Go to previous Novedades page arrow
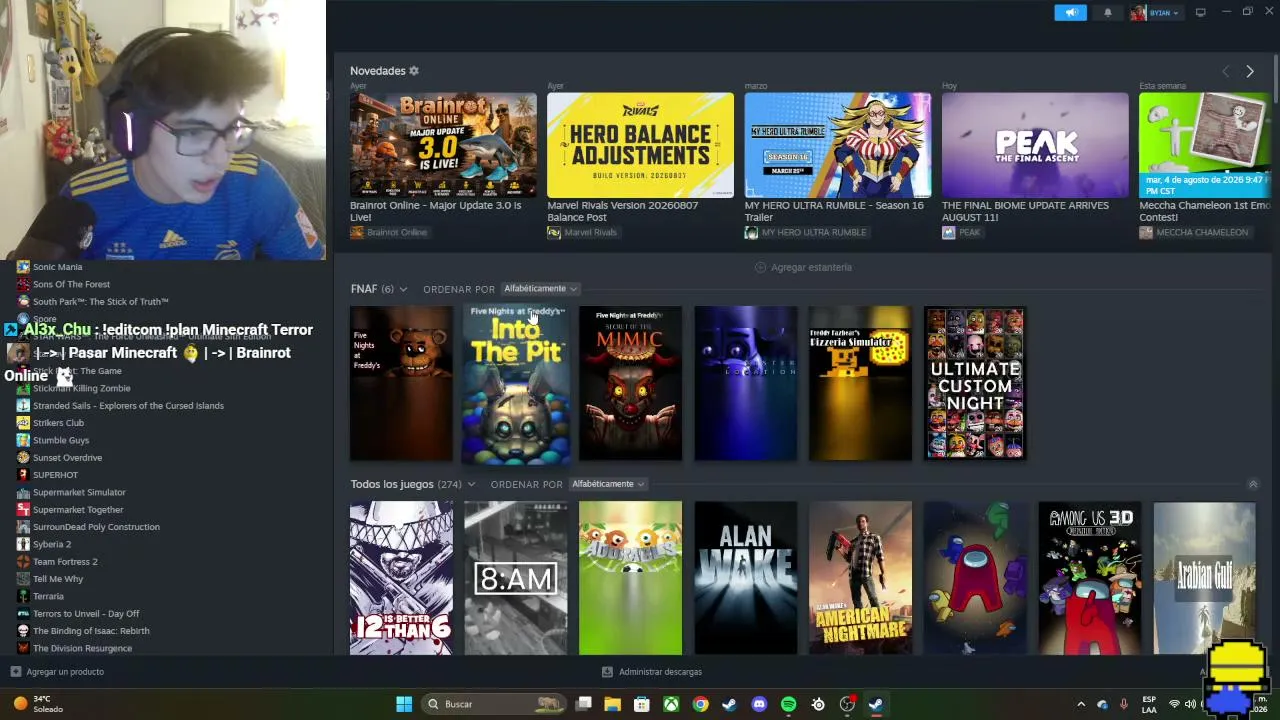This screenshot has width=1280, height=720. click(x=1226, y=72)
